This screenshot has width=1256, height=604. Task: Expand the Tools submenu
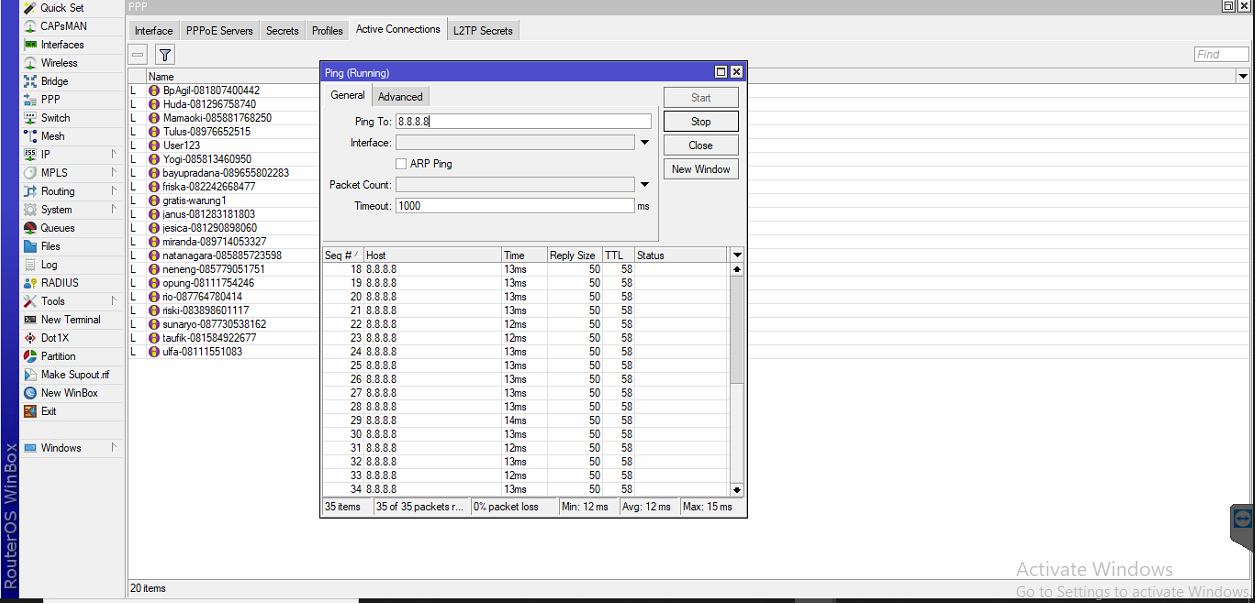click(114, 301)
